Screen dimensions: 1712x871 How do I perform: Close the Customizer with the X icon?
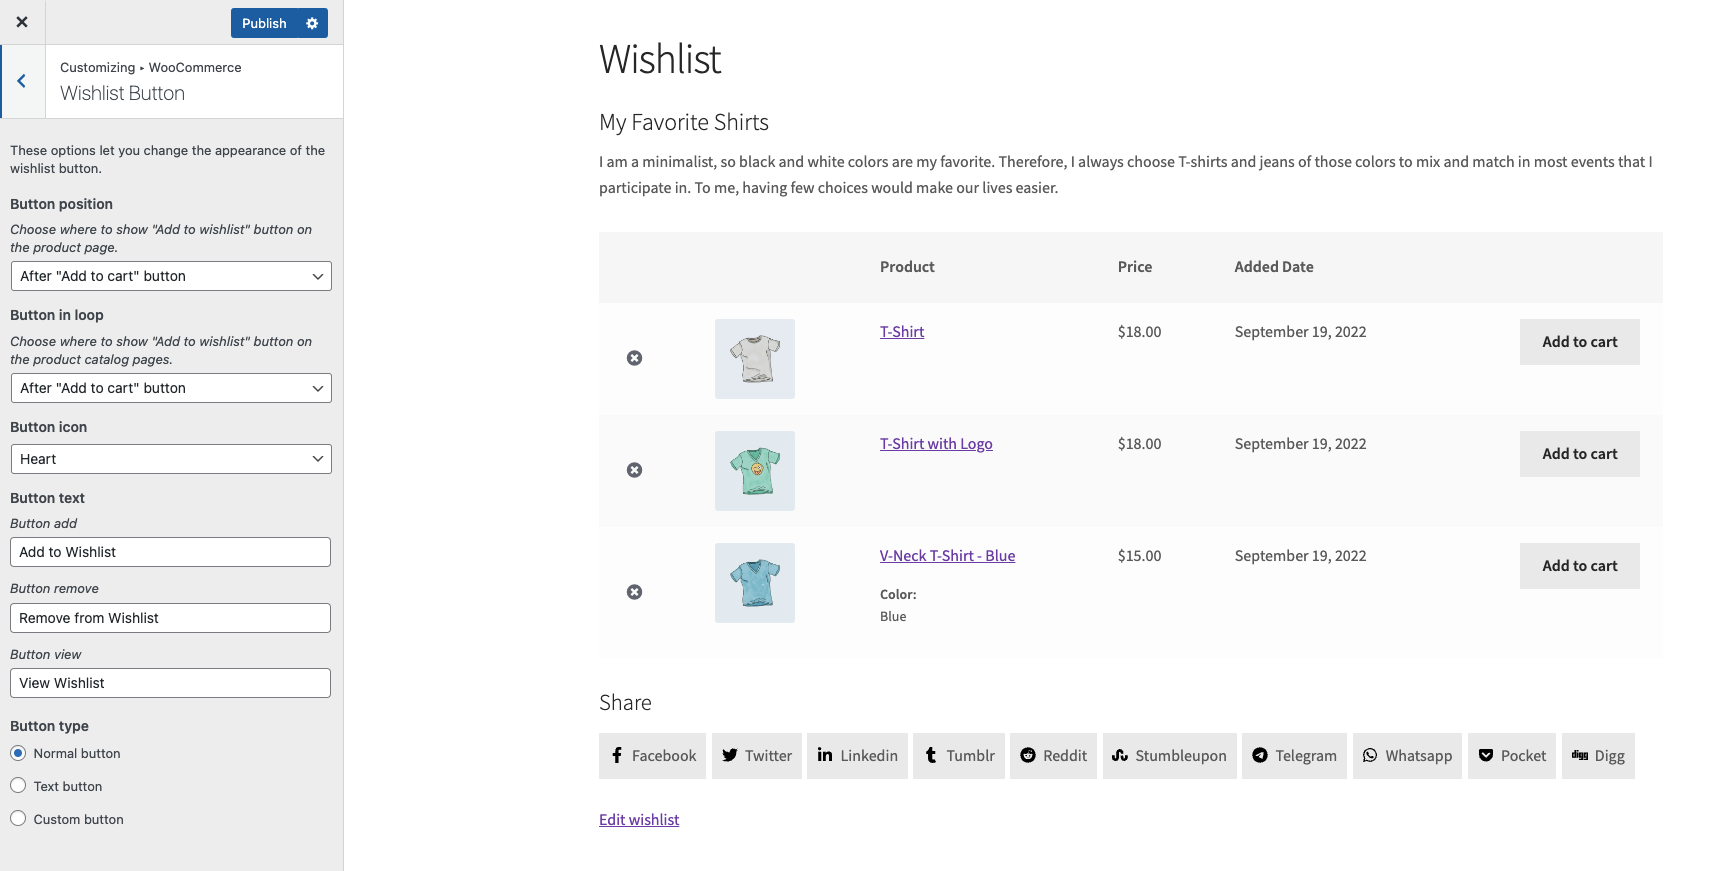click(22, 22)
